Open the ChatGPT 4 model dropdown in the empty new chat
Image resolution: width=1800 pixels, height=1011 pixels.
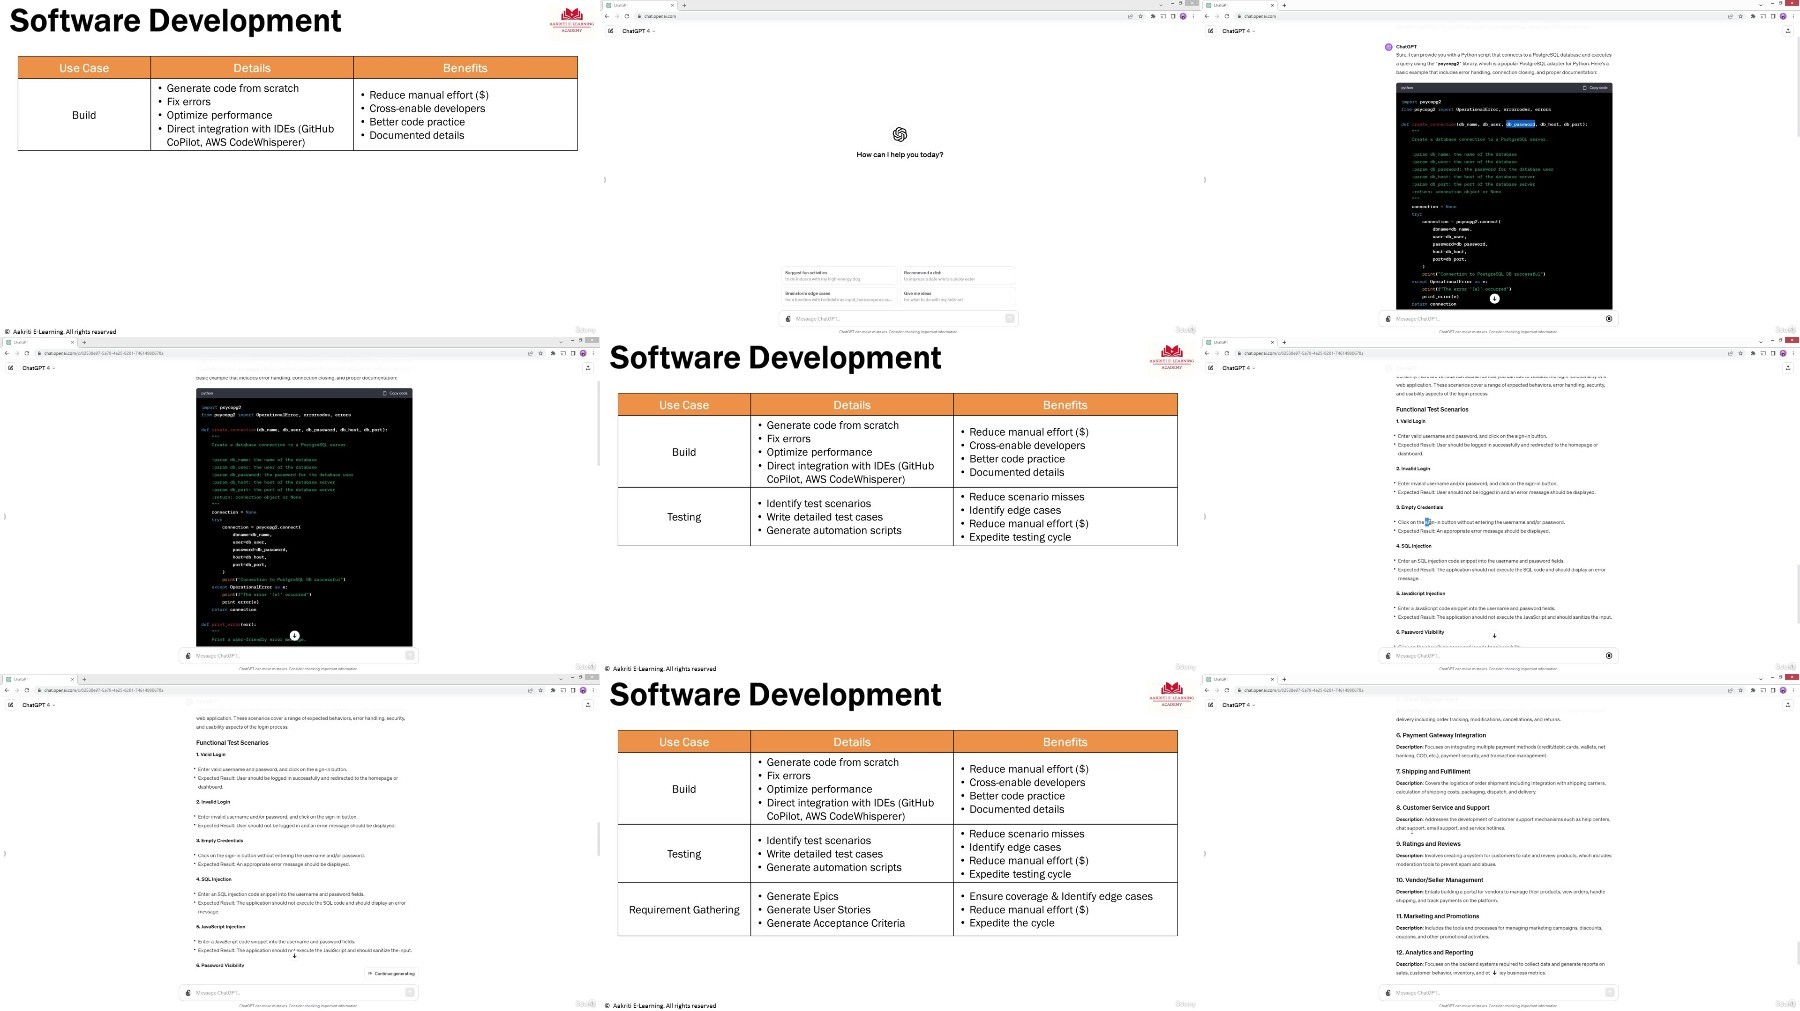tap(636, 31)
